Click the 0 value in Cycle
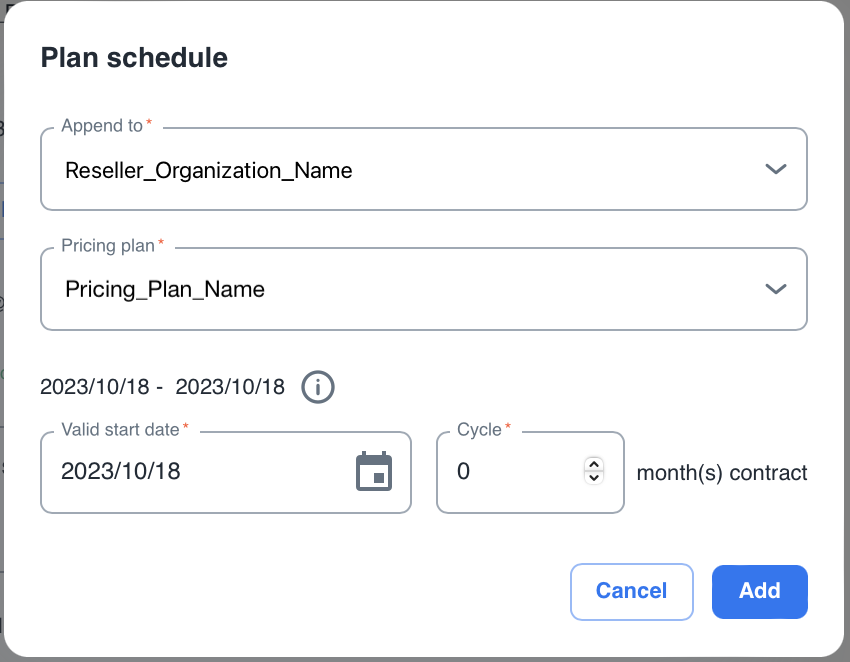Image resolution: width=850 pixels, height=662 pixels. coord(463,472)
